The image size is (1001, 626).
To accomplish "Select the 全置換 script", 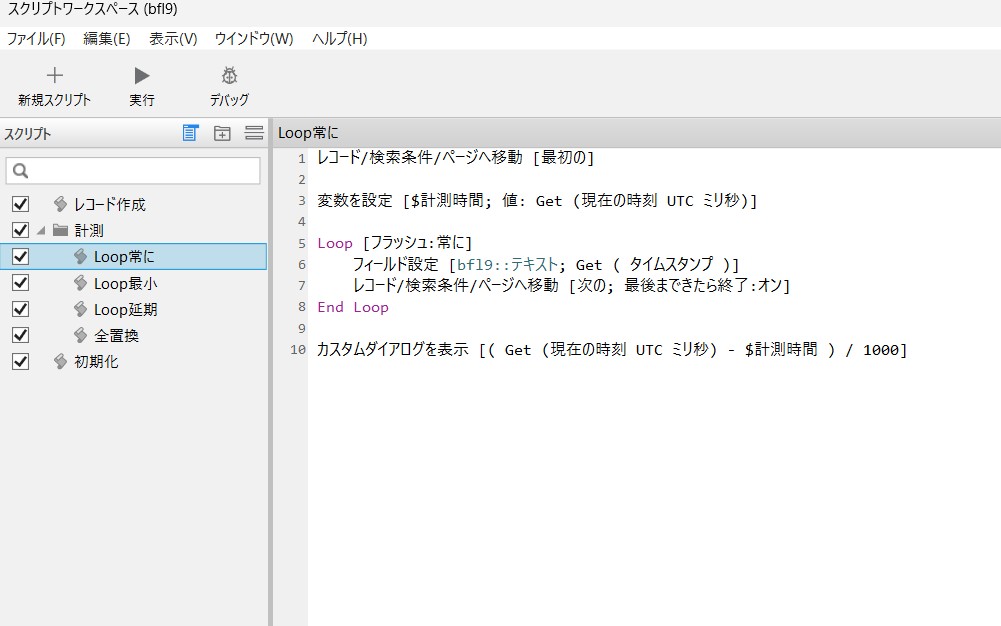I will coord(116,336).
